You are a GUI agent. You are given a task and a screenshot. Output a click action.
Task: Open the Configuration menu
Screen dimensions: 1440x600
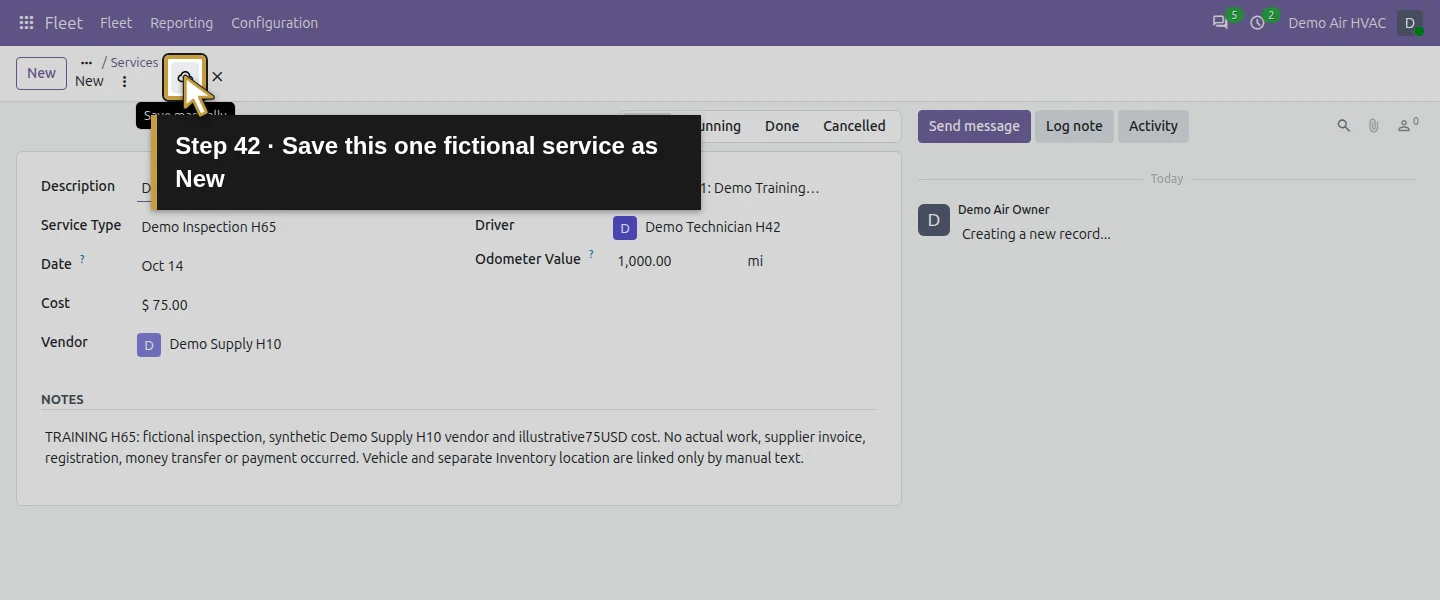click(x=274, y=23)
